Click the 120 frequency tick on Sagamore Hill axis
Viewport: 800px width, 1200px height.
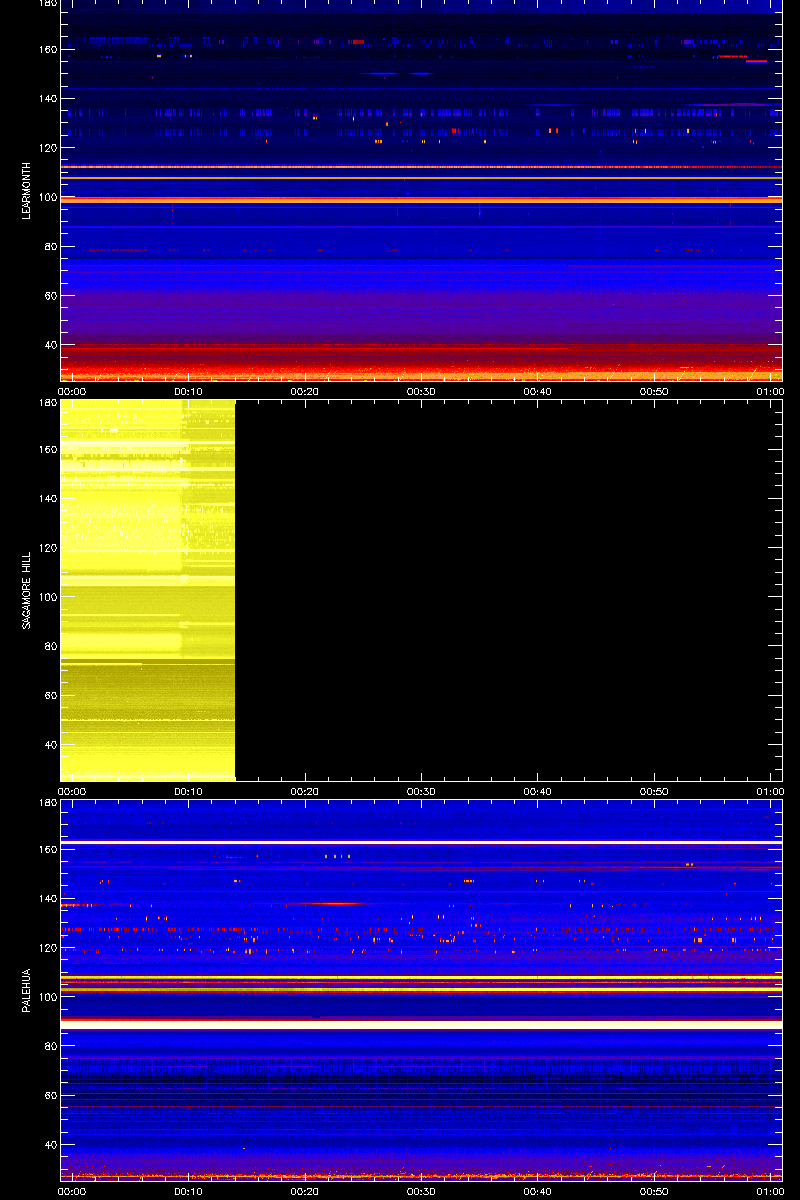(x=47, y=548)
